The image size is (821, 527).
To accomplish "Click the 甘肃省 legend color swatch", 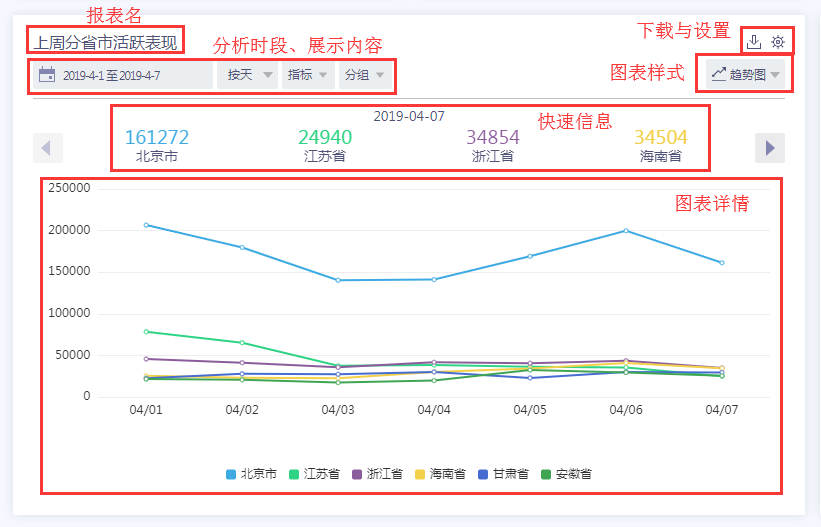I will click(482, 474).
